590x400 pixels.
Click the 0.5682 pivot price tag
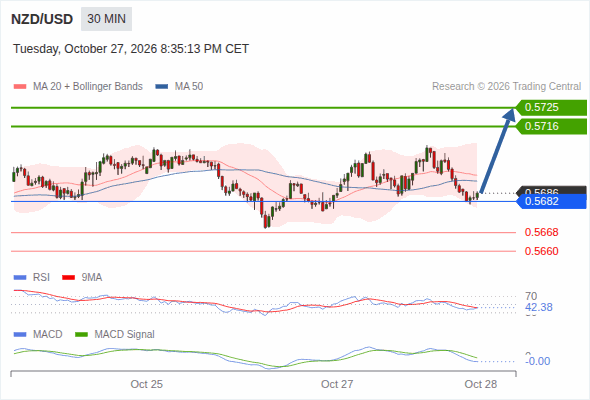(551, 201)
